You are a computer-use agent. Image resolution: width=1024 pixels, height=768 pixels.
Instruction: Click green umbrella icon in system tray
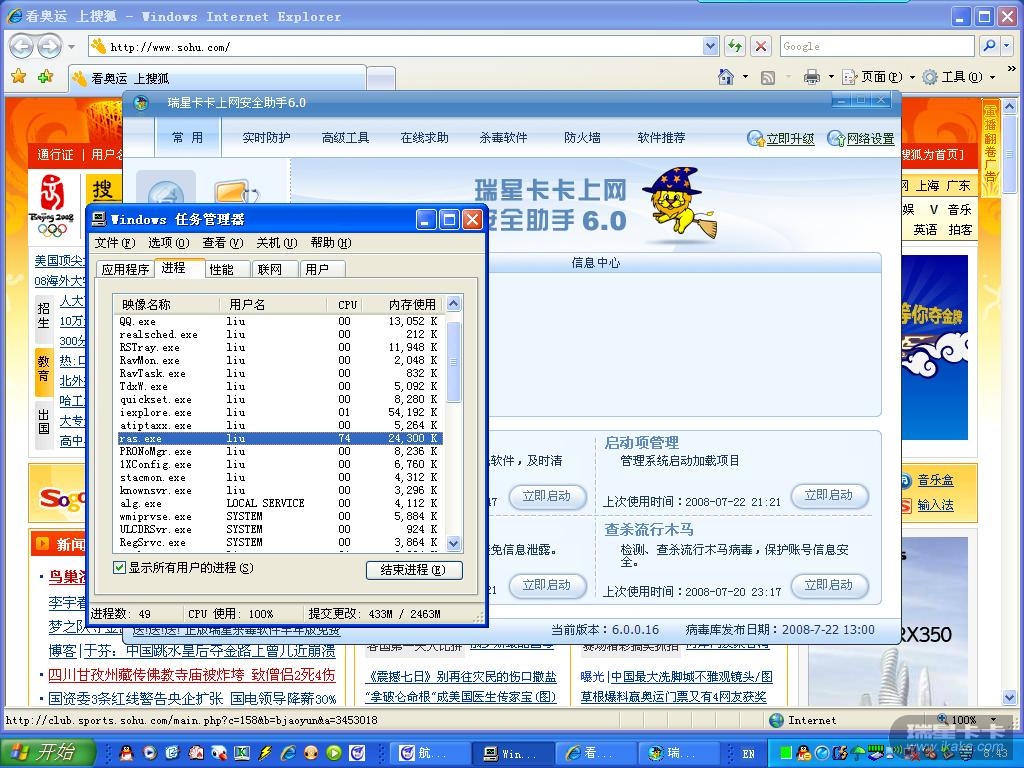[x=859, y=753]
